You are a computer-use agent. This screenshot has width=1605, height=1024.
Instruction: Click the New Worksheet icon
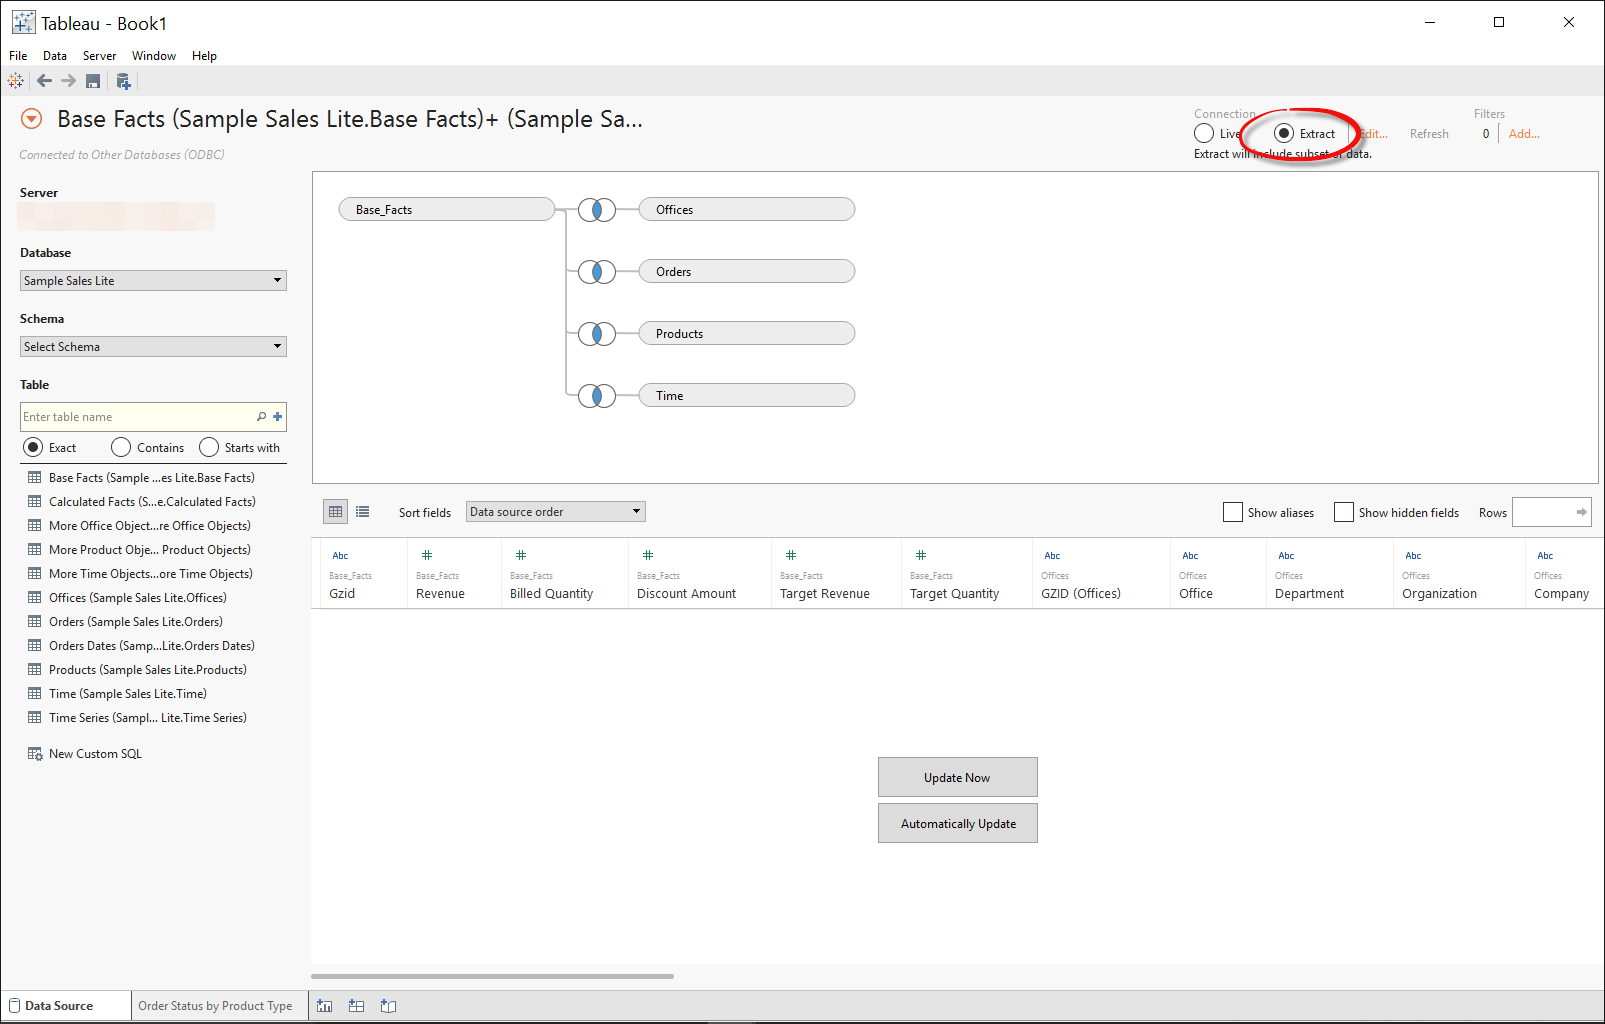point(325,1006)
